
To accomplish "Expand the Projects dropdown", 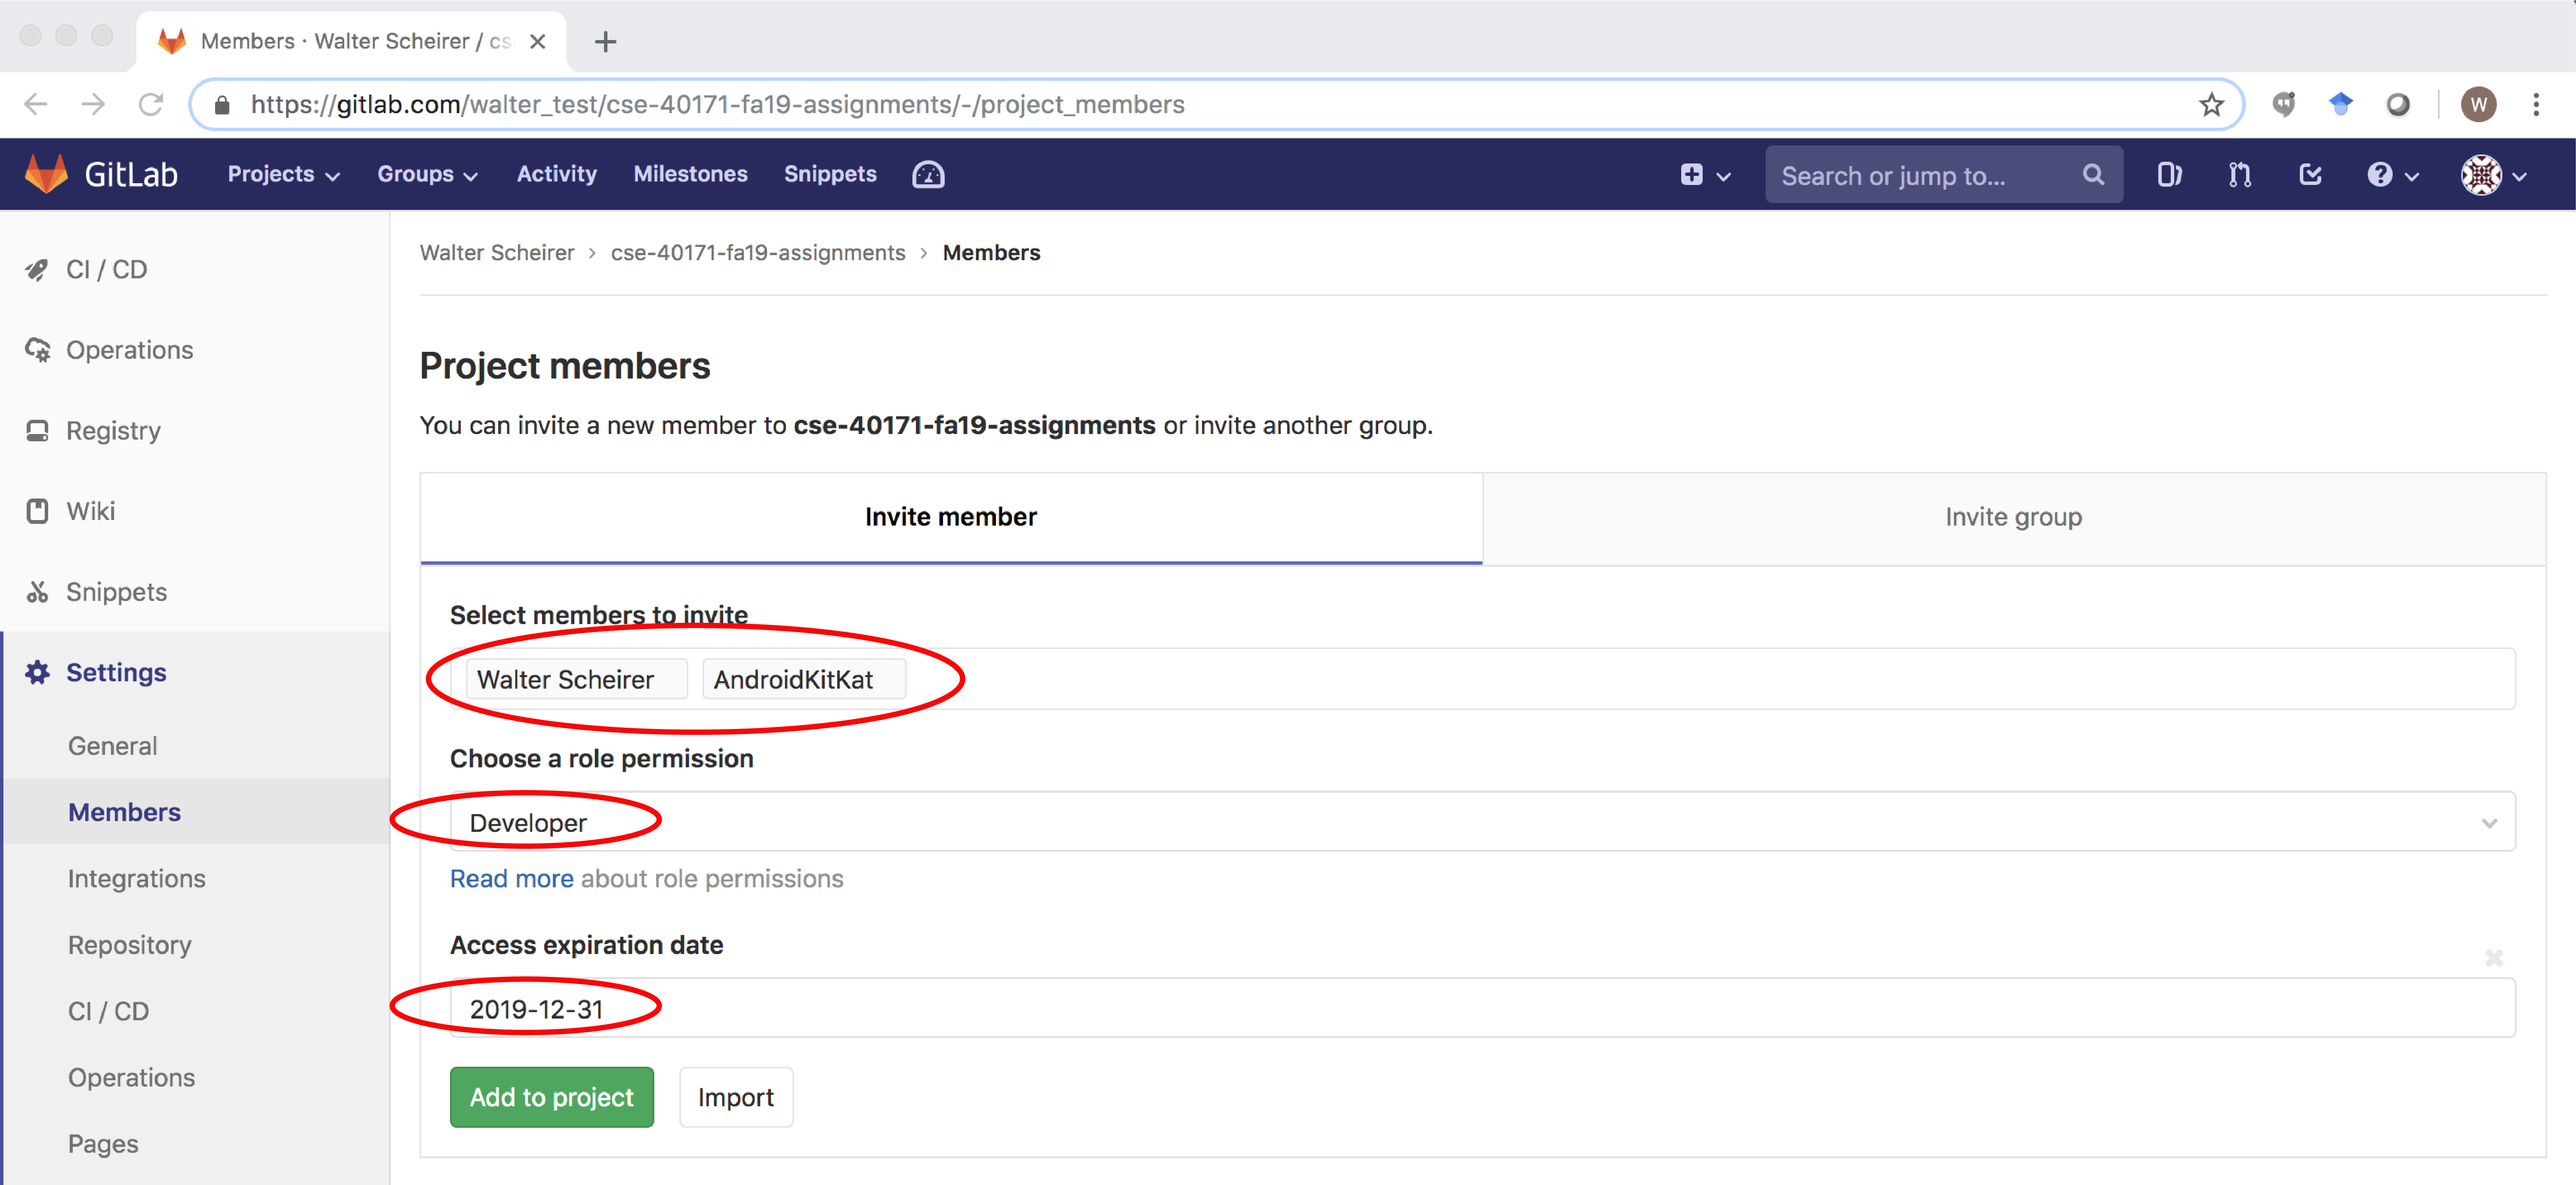I will [284, 174].
